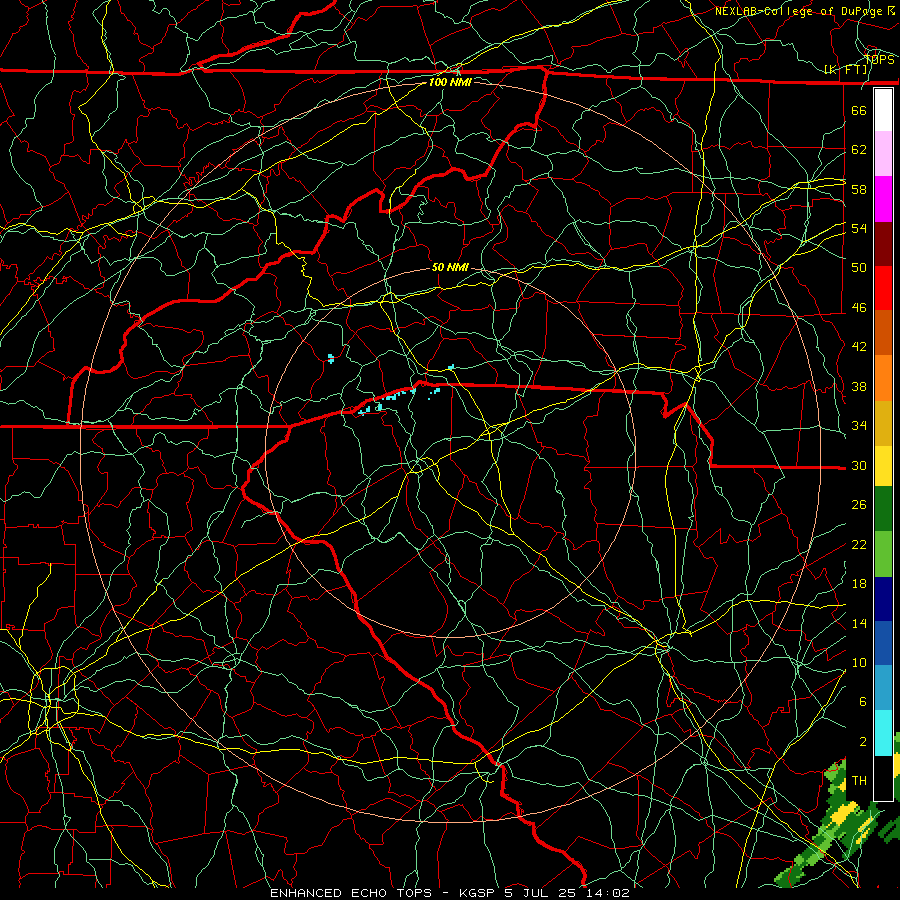Click the 100 NMI range ring label

[450, 82]
